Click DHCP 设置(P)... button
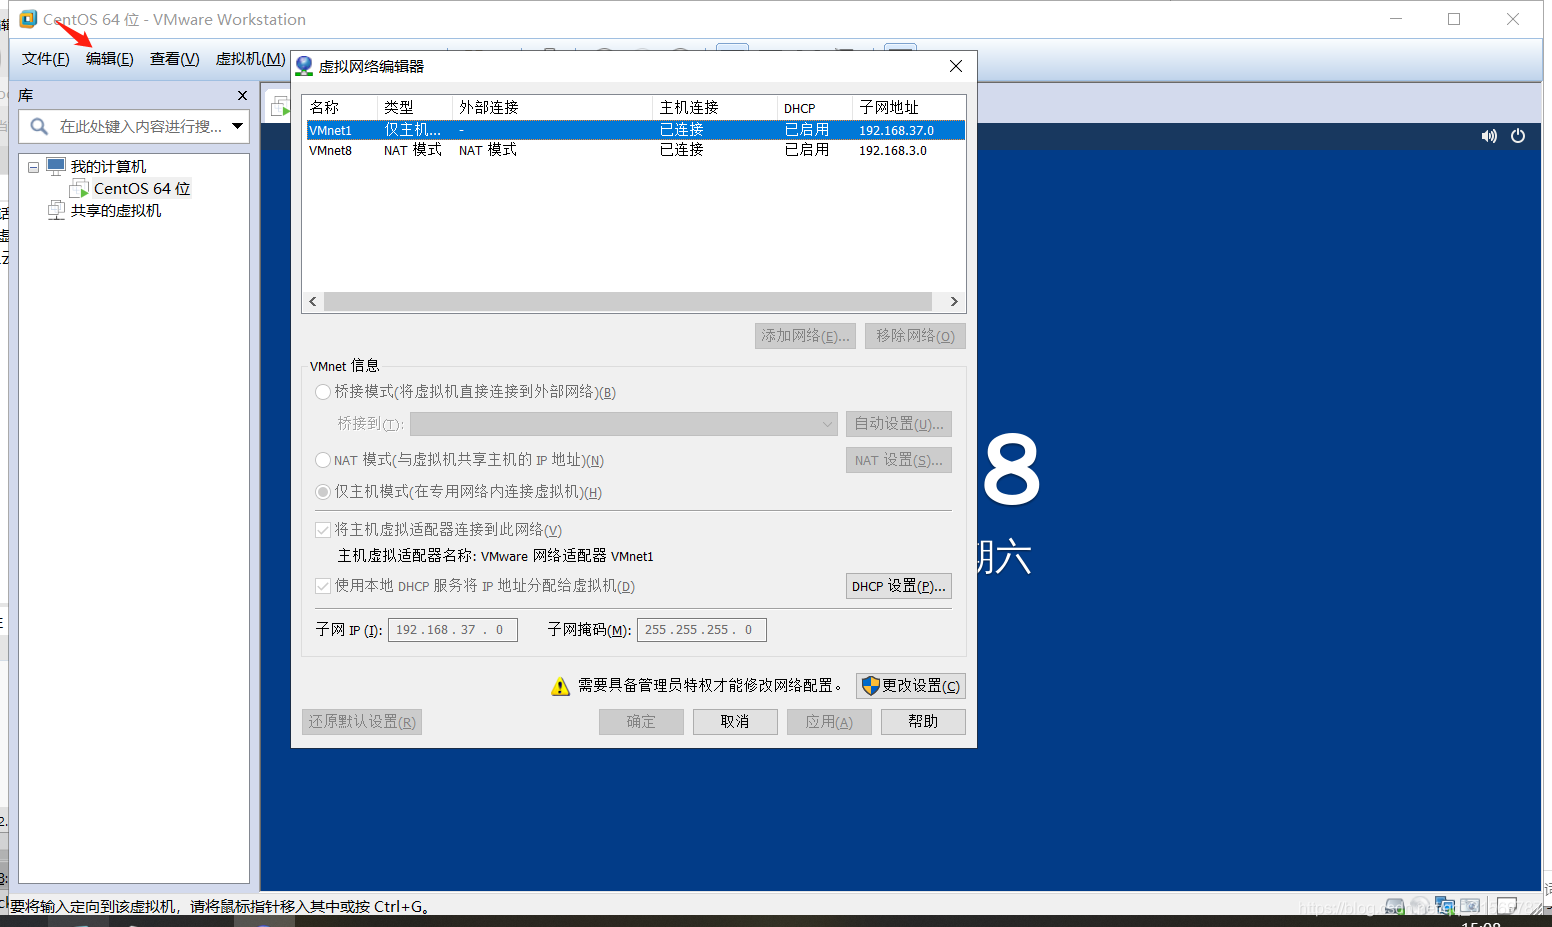1552x927 pixels. [899, 586]
